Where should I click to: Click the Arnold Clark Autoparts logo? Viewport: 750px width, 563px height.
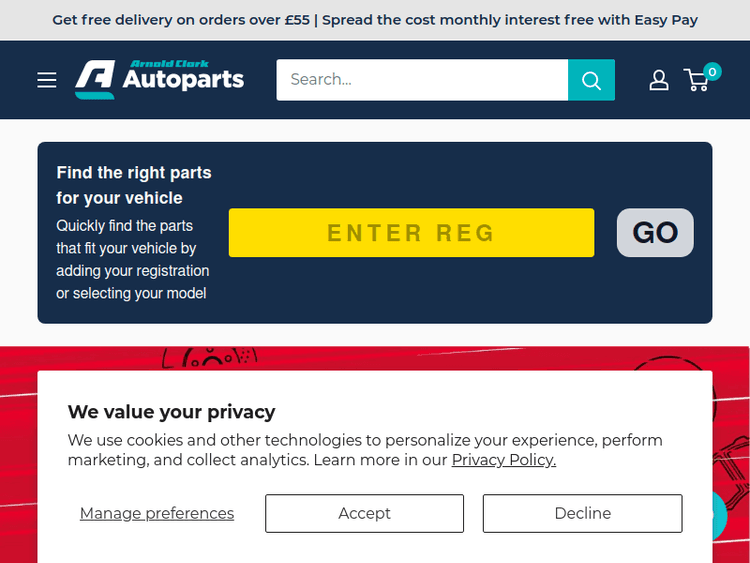tap(160, 80)
